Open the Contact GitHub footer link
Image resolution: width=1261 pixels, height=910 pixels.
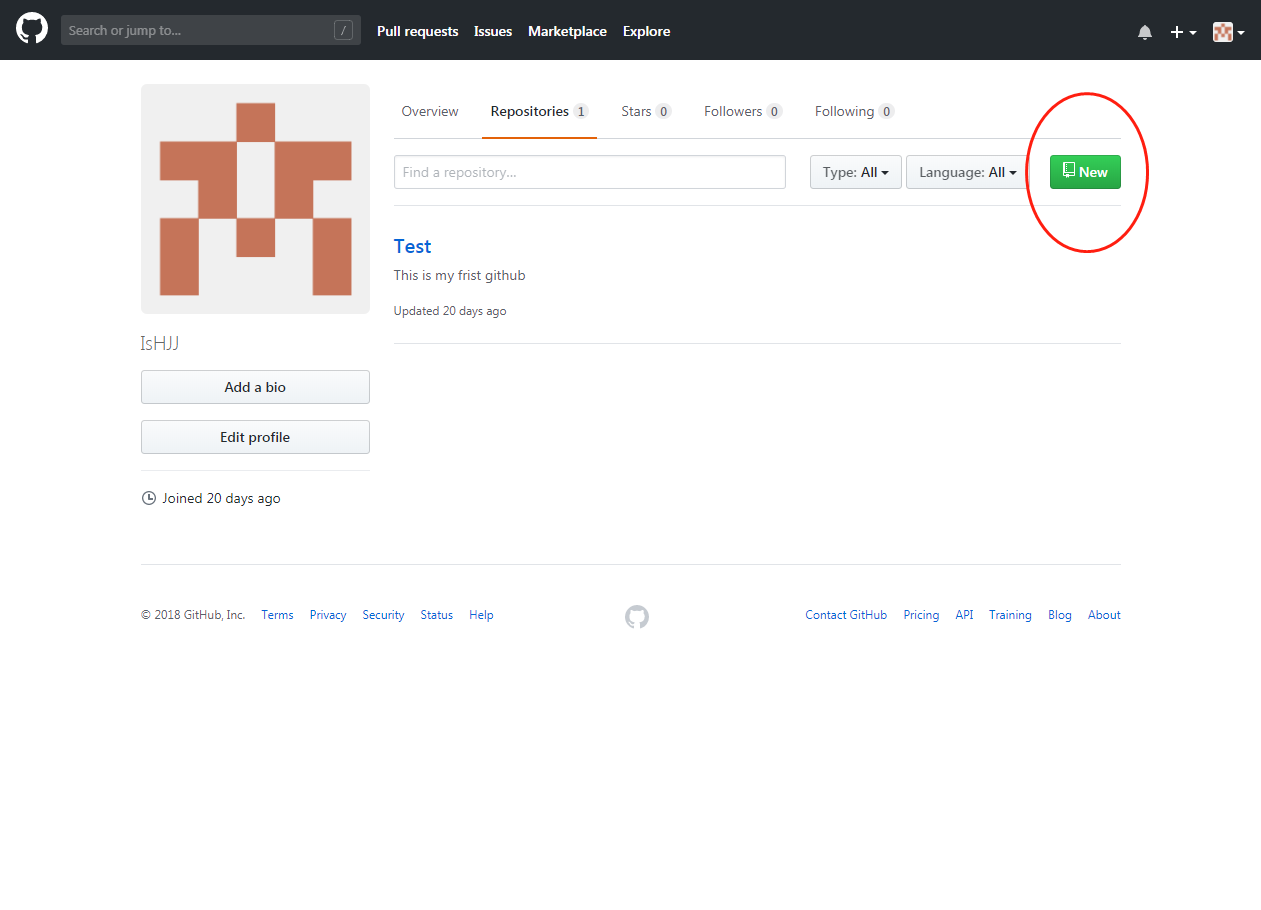[x=846, y=615]
